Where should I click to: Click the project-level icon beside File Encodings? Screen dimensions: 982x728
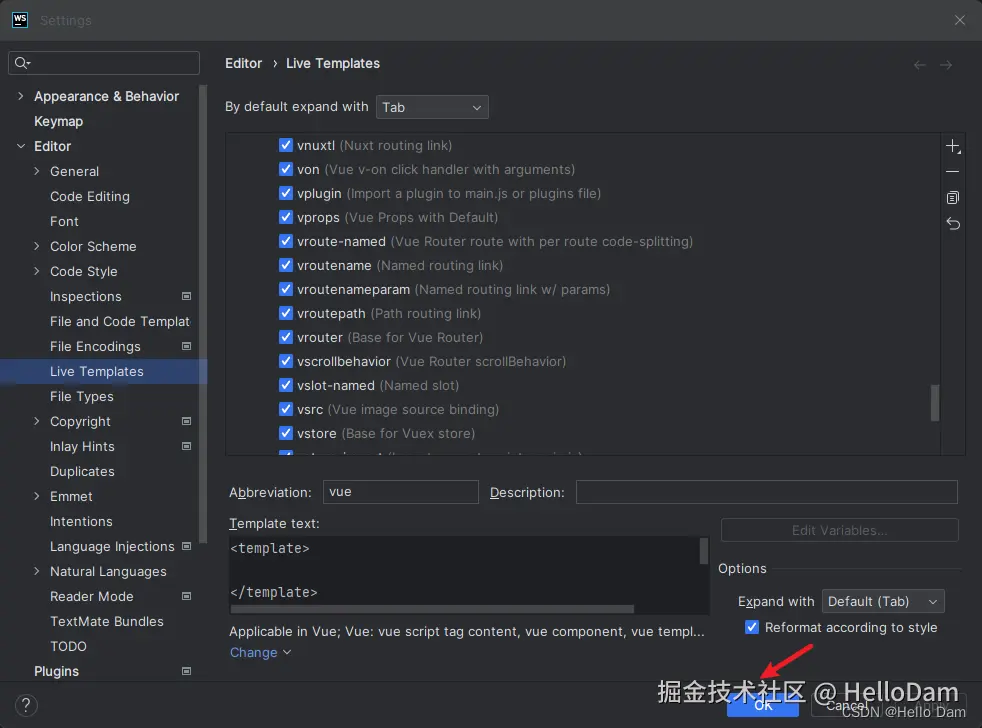click(186, 346)
